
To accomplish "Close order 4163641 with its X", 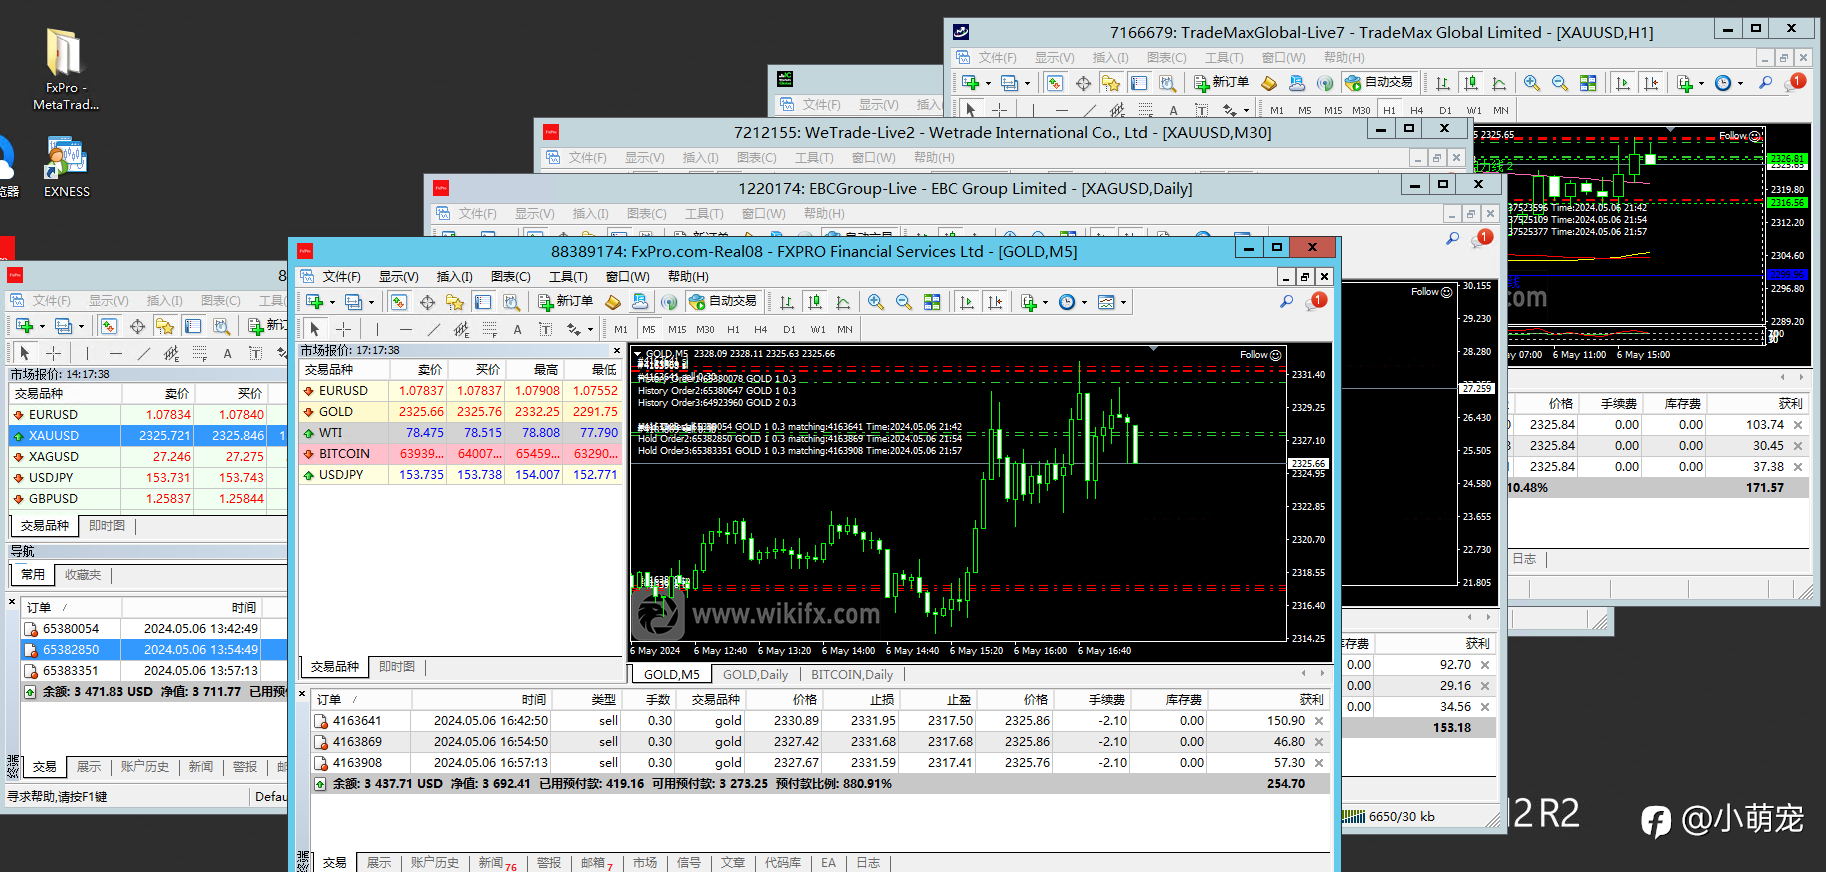I will point(1319,721).
